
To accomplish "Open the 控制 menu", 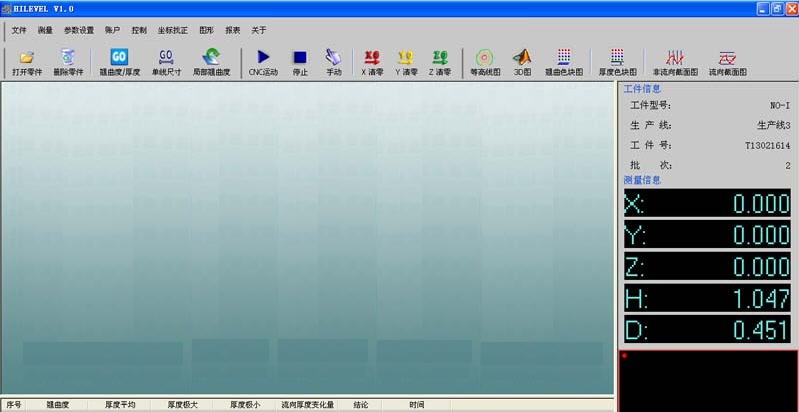I will click(x=139, y=31).
